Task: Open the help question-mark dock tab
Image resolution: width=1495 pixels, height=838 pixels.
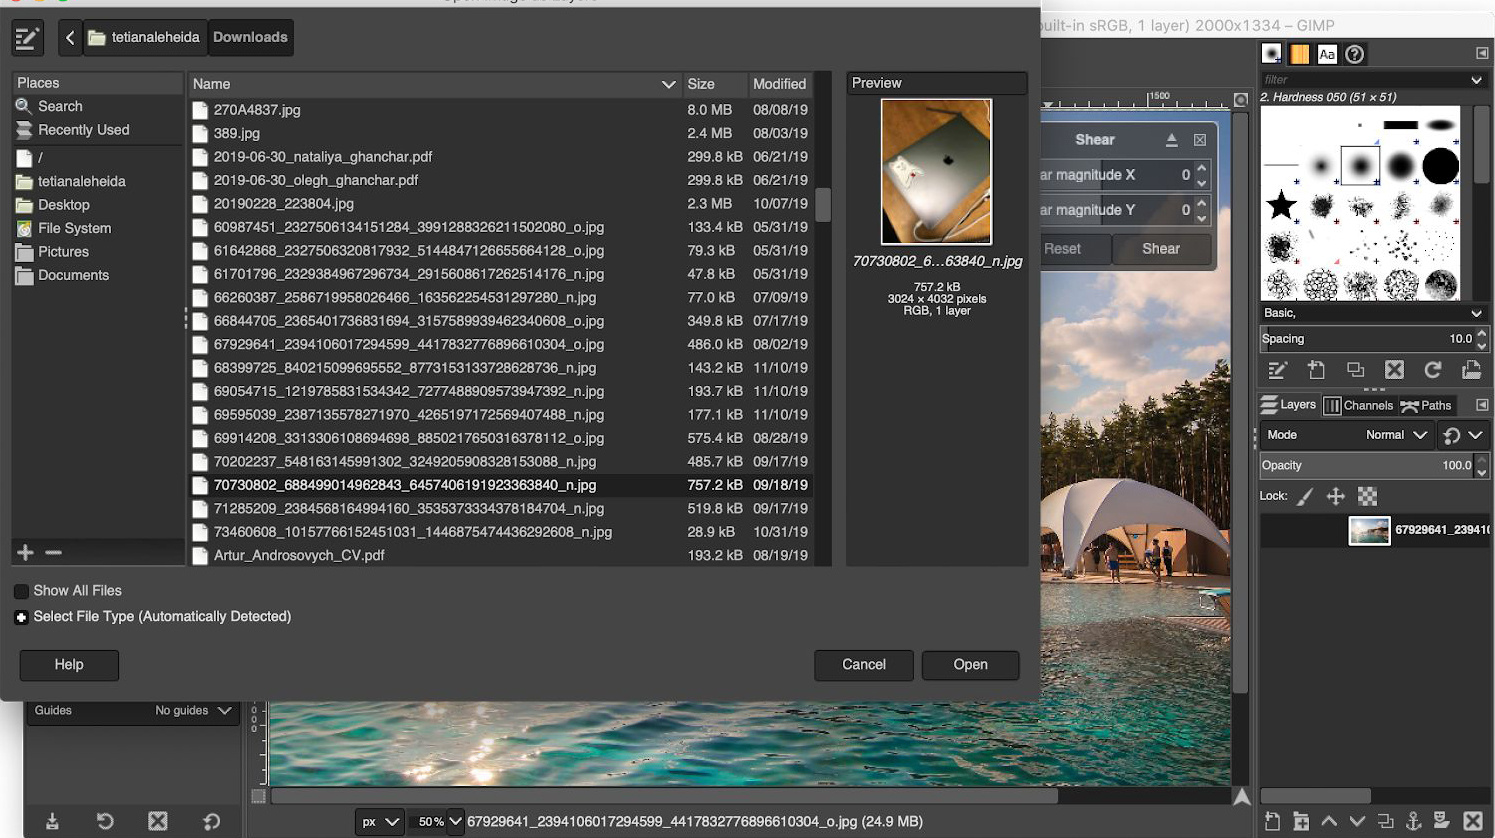Action: 1355,54
